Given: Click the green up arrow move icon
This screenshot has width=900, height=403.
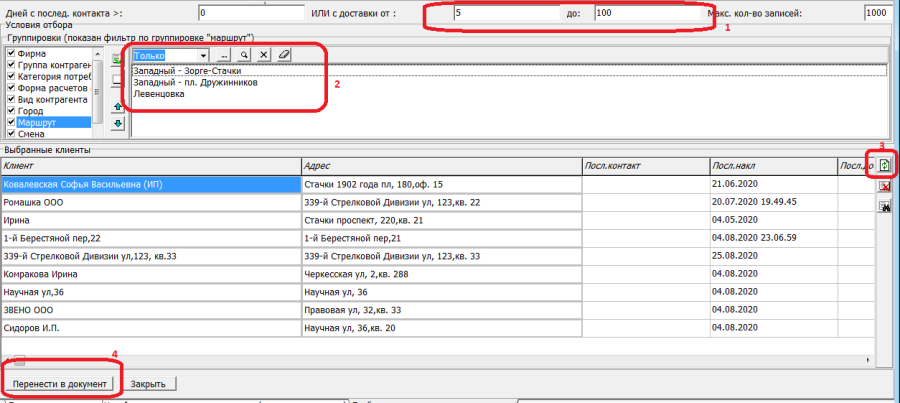Looking at the screenshot, I should pyautogui.click(x=117, y=105).
